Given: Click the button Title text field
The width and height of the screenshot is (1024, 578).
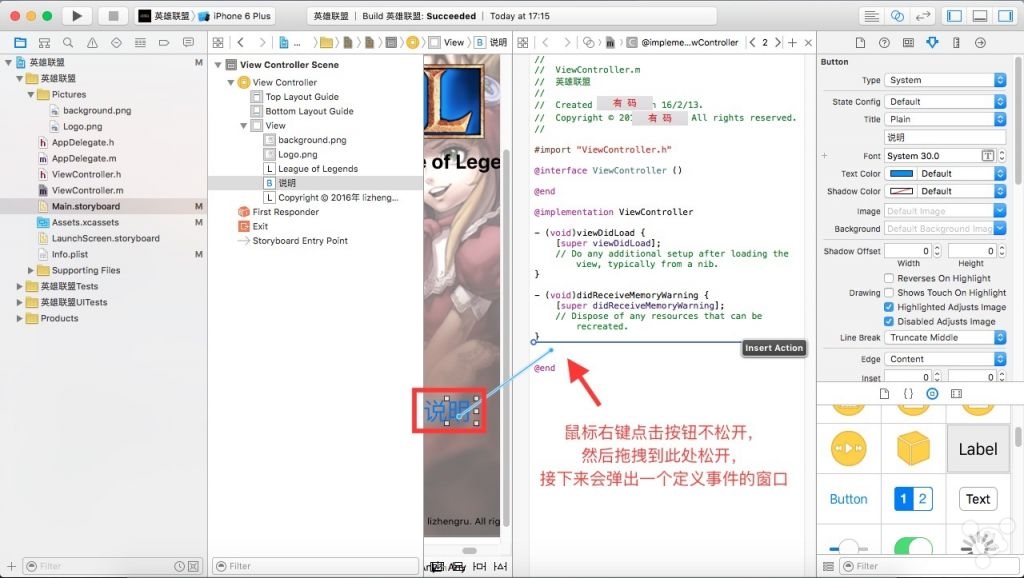Looking at the screenshot, I should point(945,138).
